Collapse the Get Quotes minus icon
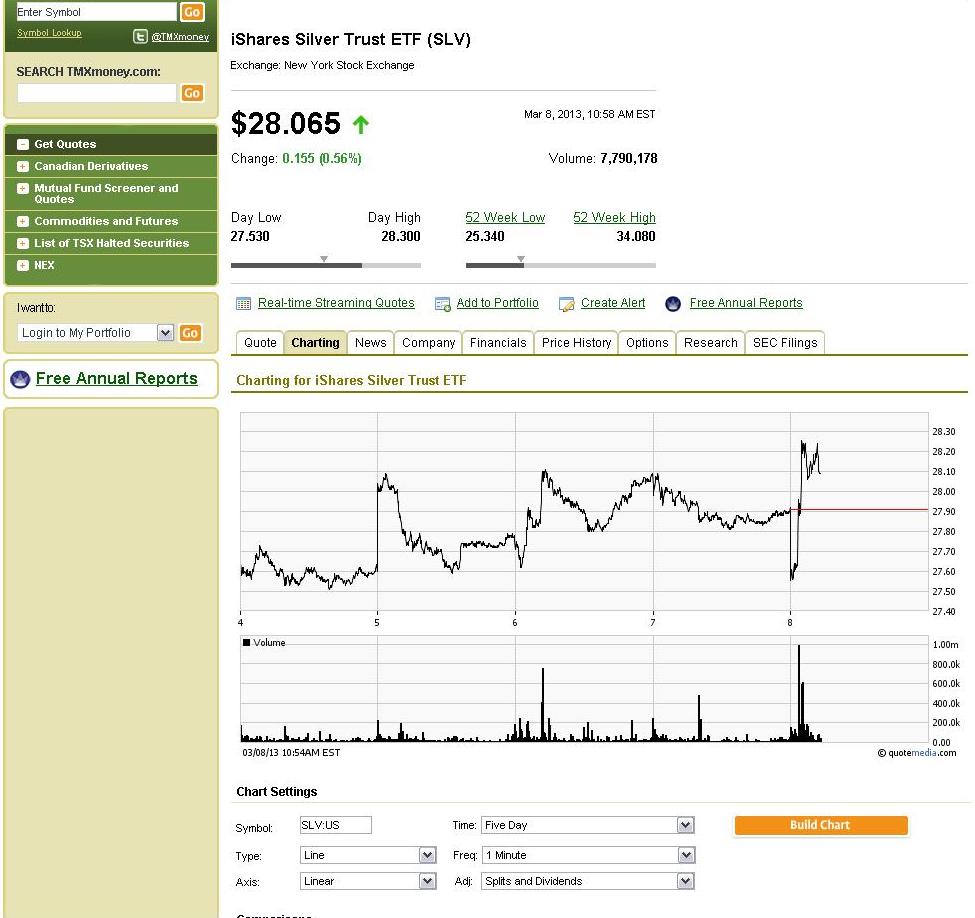The image size is (975, 918). 23,144
